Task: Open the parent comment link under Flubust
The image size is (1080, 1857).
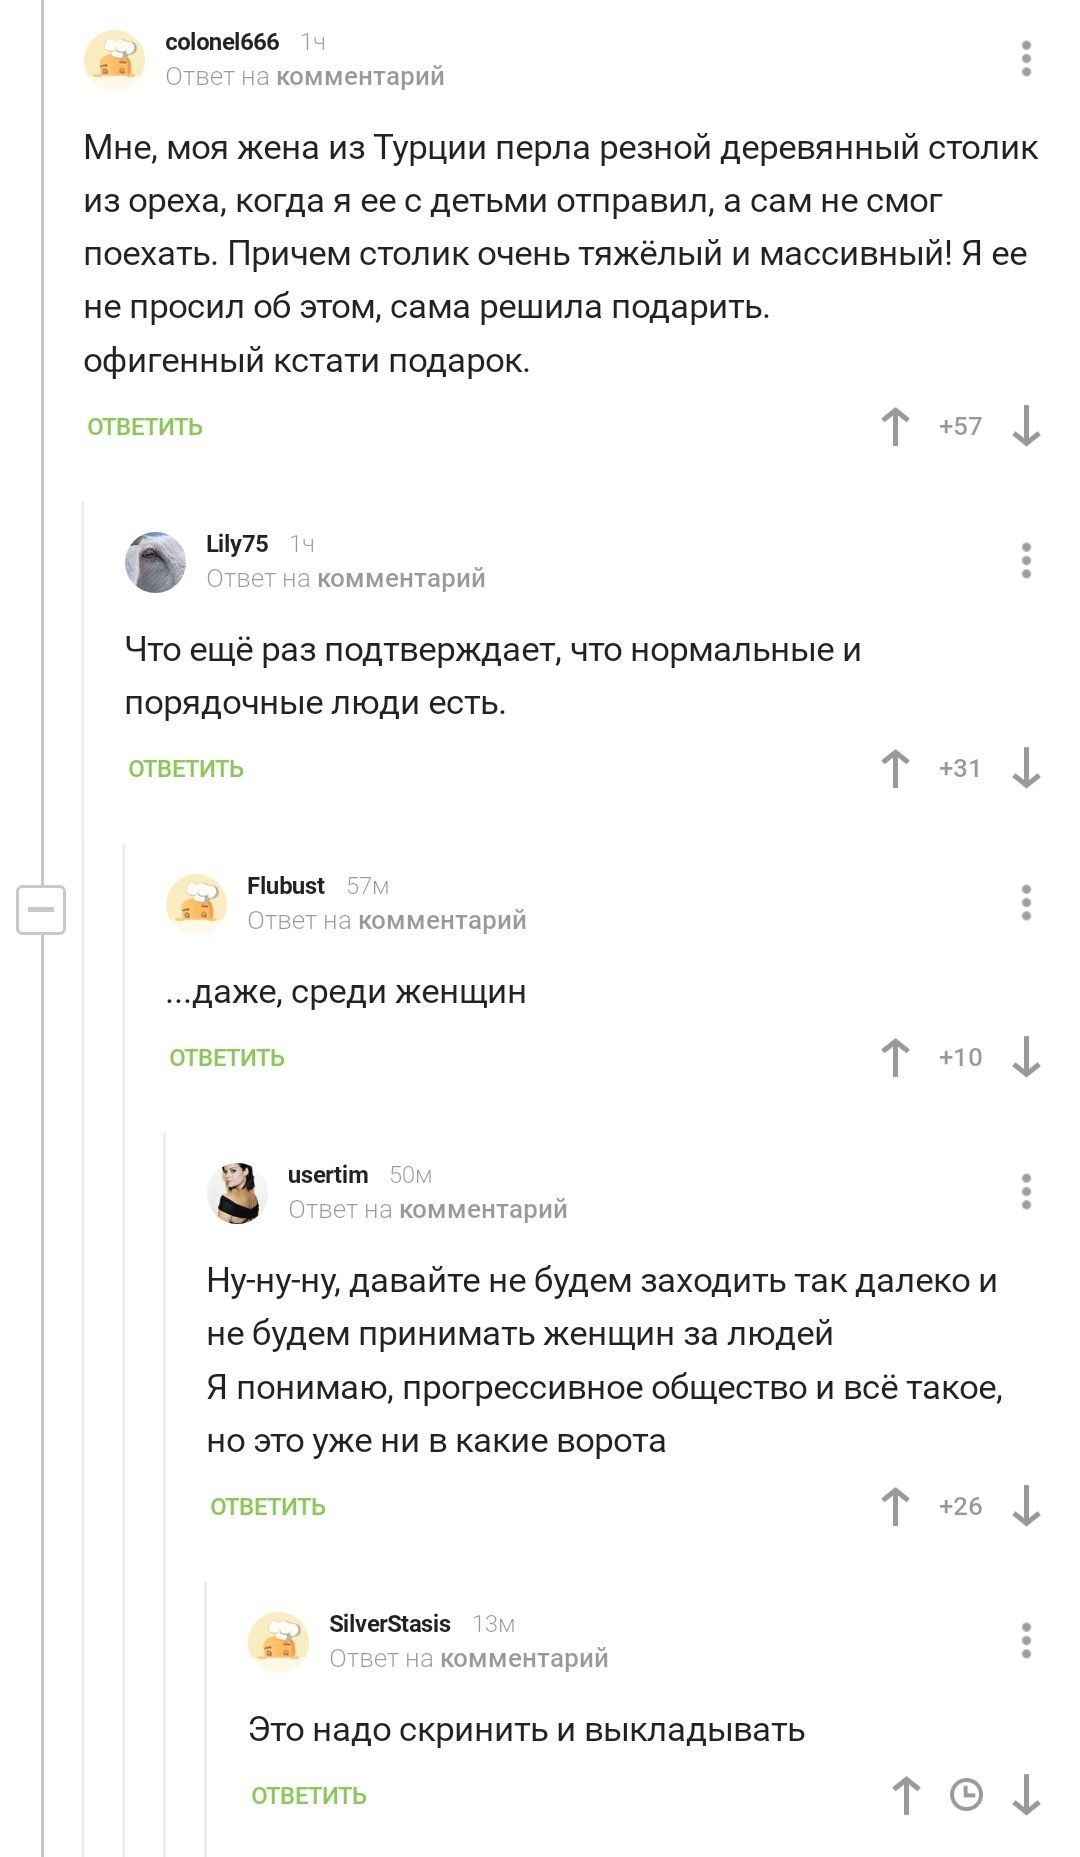Action: tap(442, 920)
